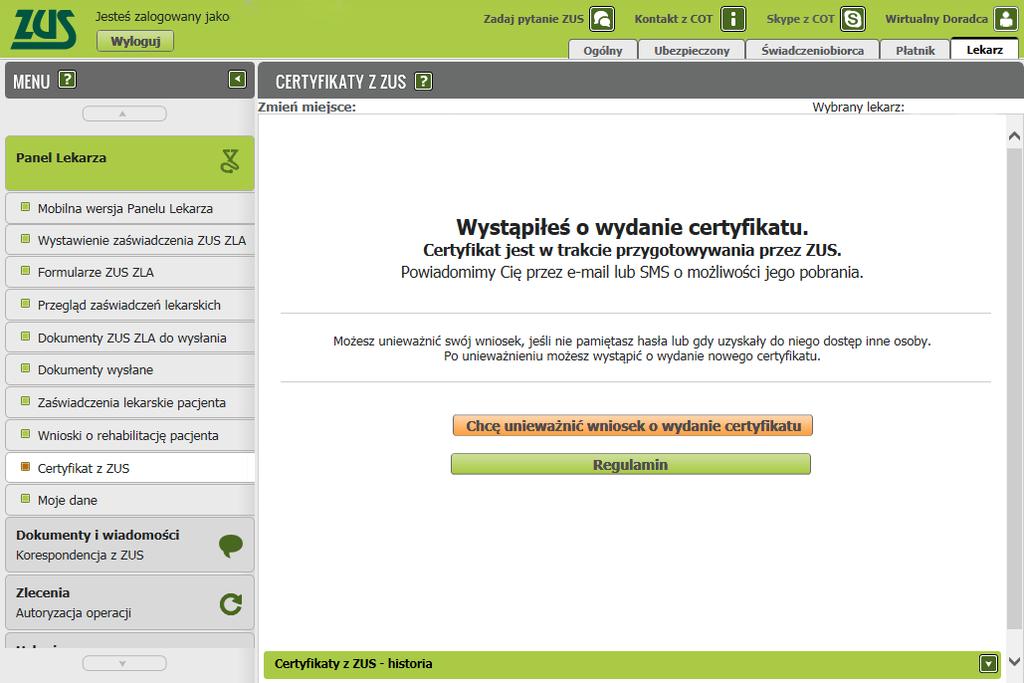Open Dokumenty wysłane menu item

(x=130, y=370)
